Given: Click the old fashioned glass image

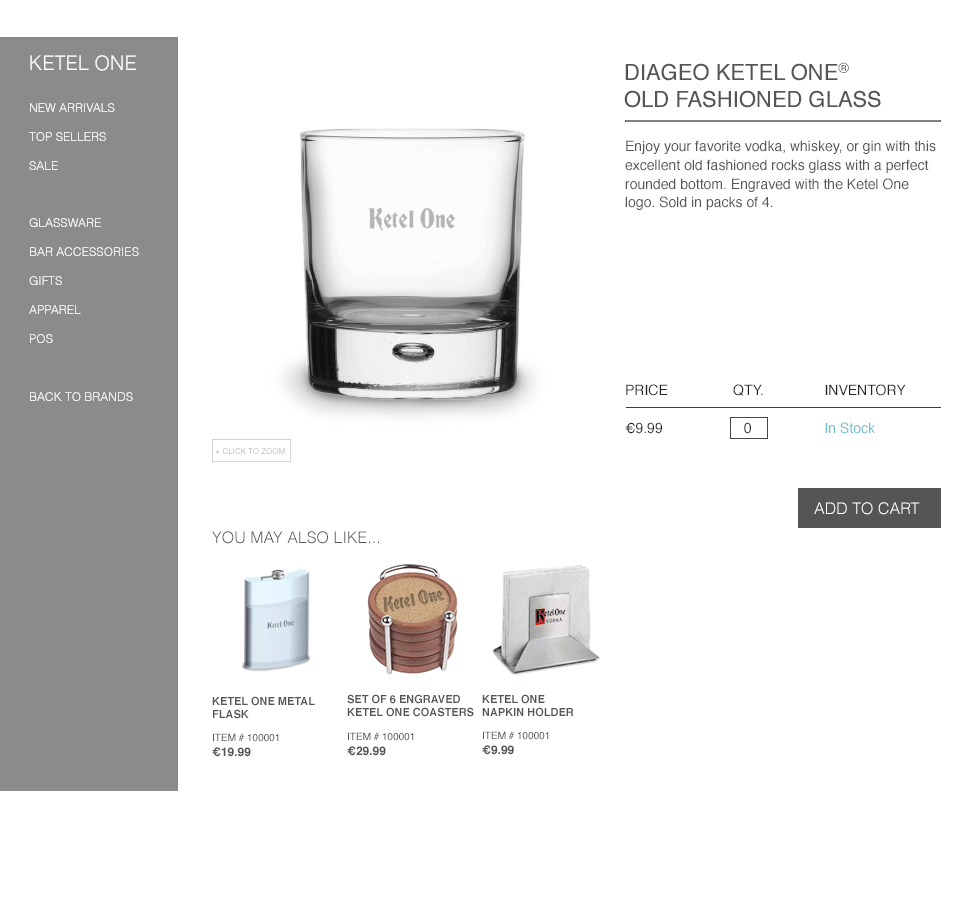Looking at the screenshot, I should tap(411, 265).
